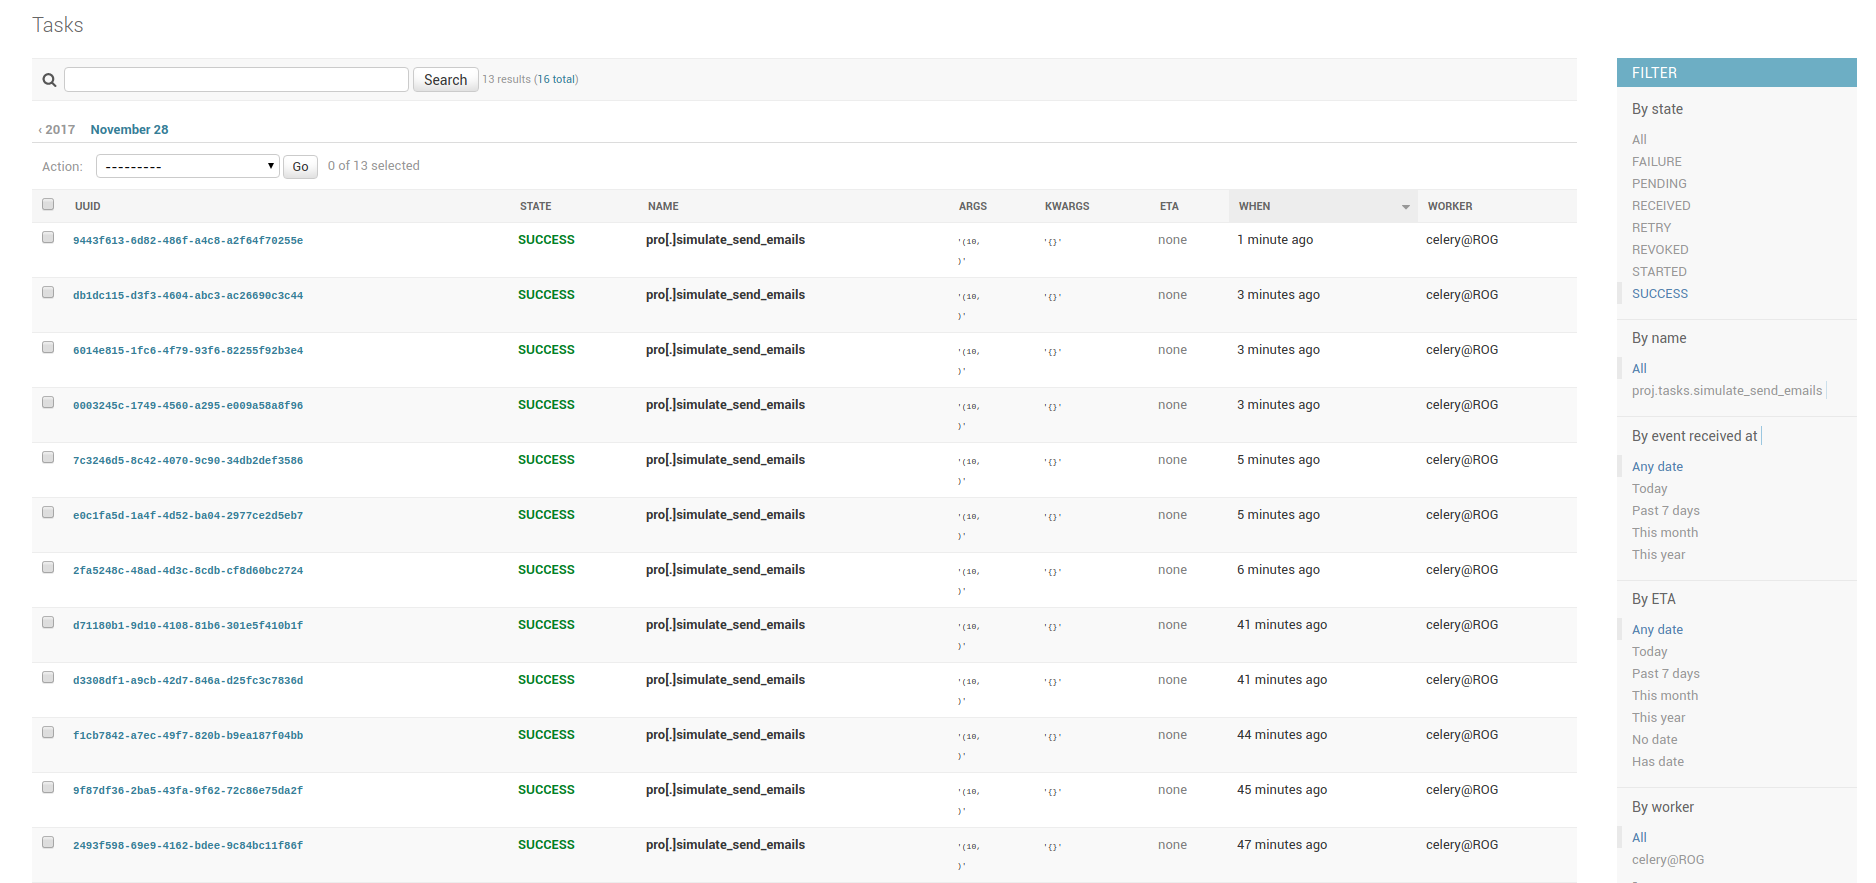Filter tasks by RETRY state
Screen dimensions: 1876x883
[x=1651, y=228]
